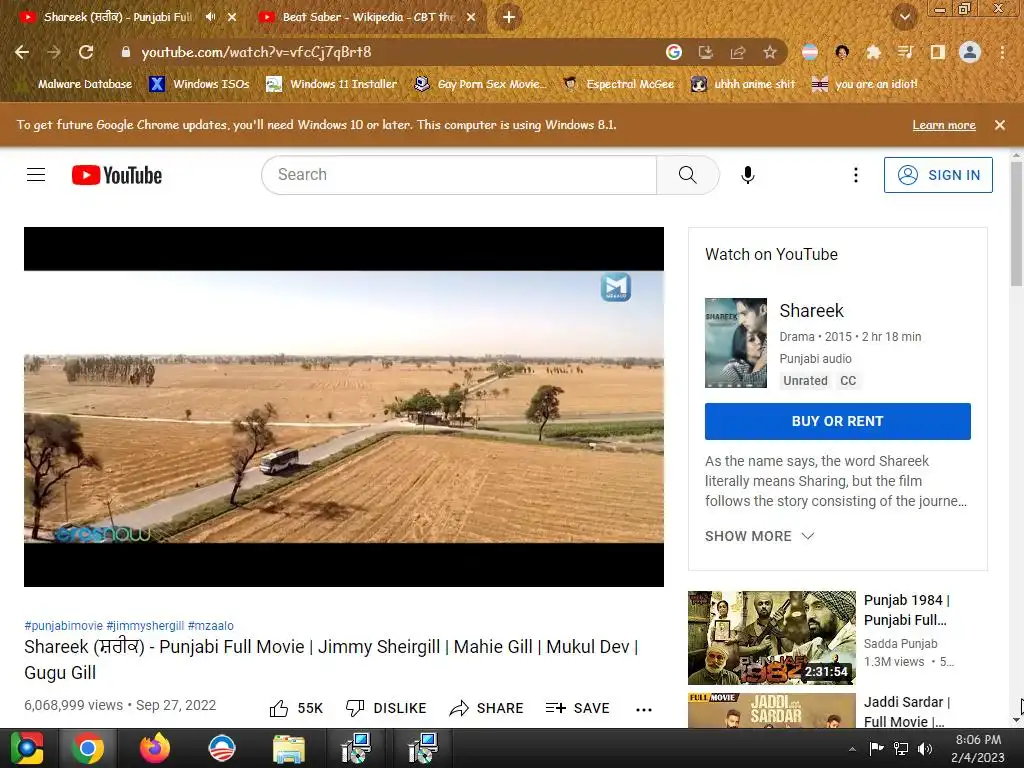This screenshot has width=1024, height=768.
Task: Toggle the Chrome side panel icon
Action: pos(937,52)
